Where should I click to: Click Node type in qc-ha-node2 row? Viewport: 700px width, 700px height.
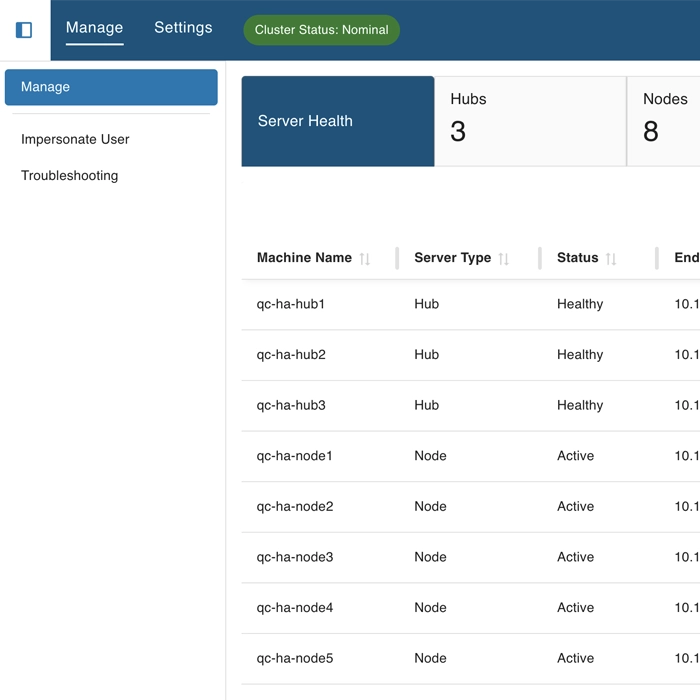430,506
